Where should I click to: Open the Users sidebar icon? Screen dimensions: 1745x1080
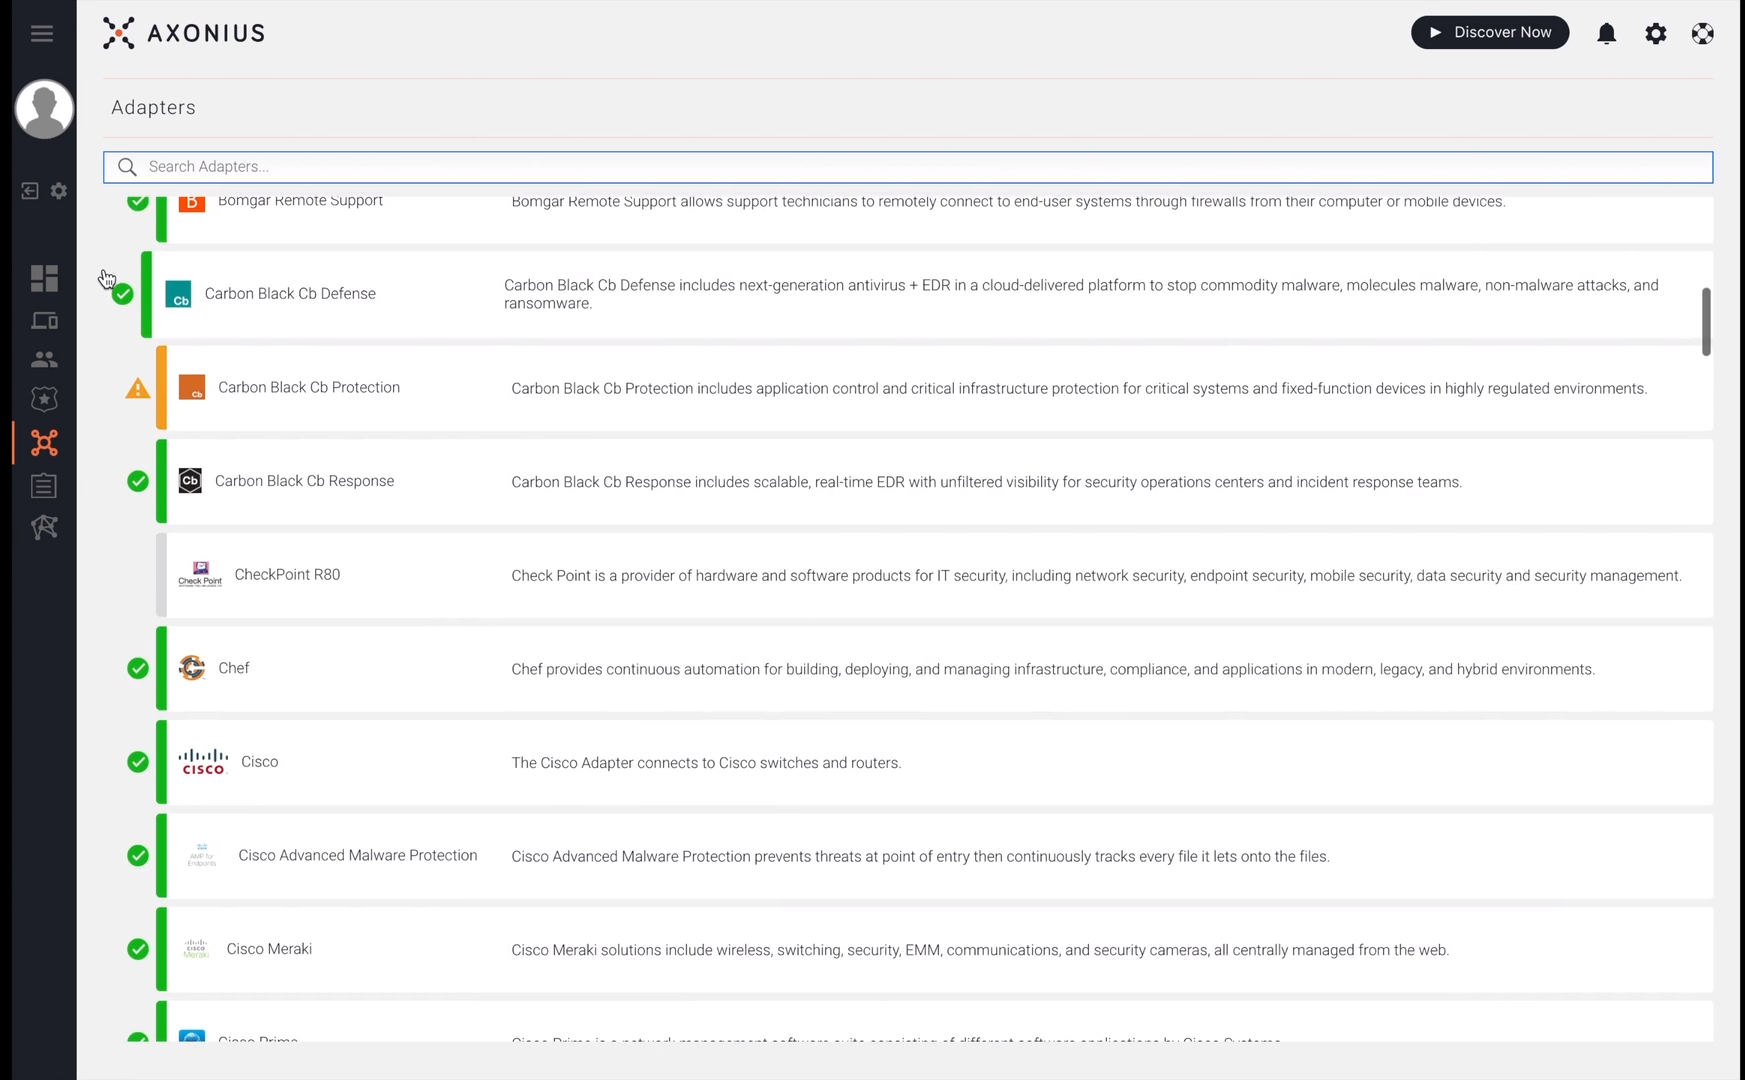click(x=44, y=359)
